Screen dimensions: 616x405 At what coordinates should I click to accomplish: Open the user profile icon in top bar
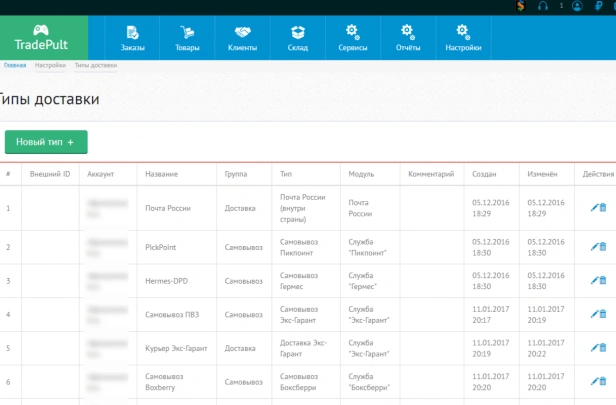pos(577,6)
